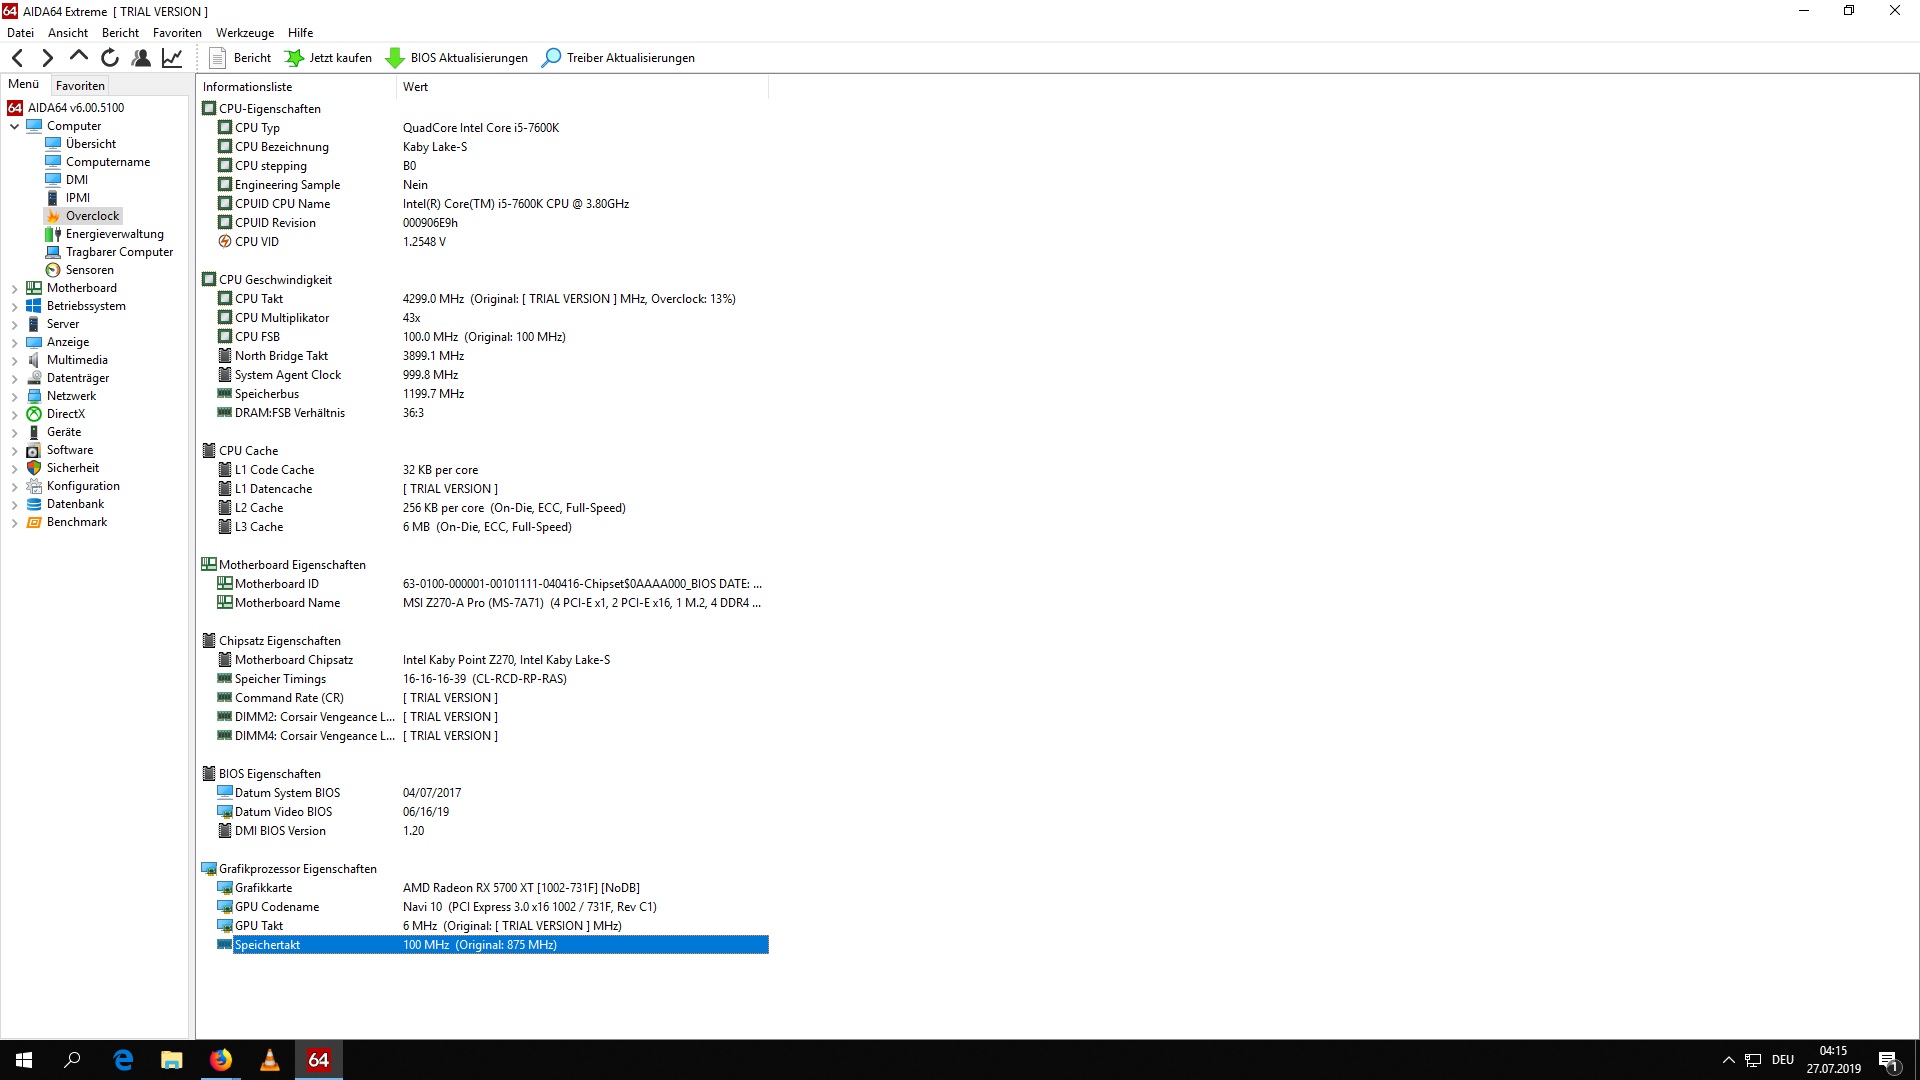
Task: Select the CPU Takt row
Action: click(259, 299)
